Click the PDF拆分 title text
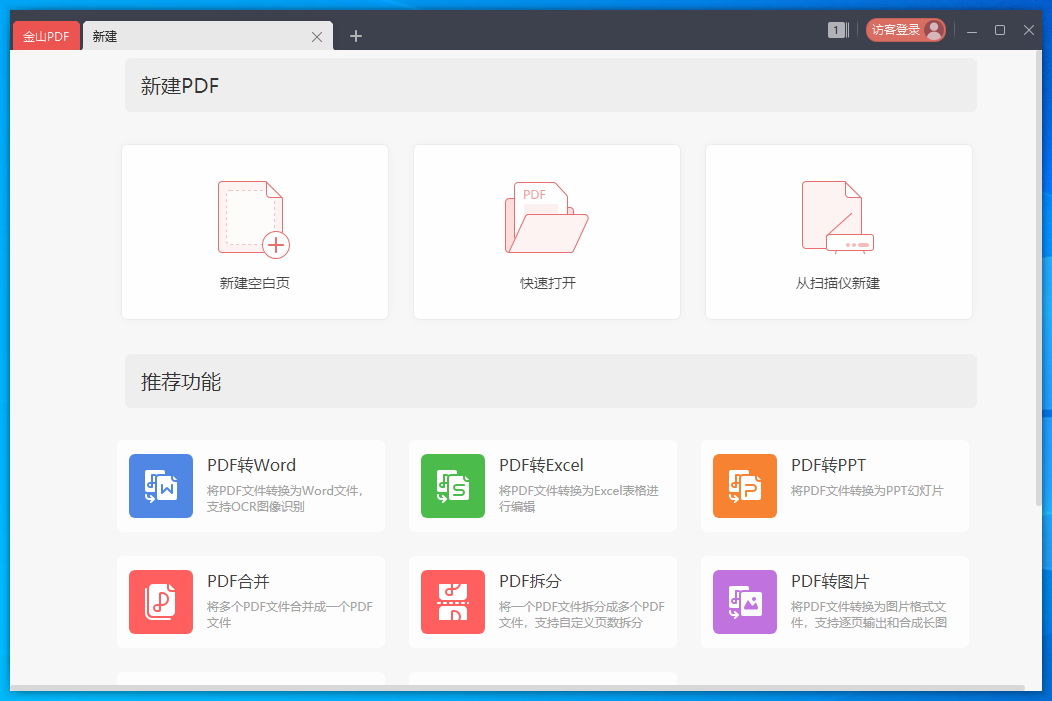Screen dimensions: 1052x701 pyautogui.click(x=530, y=581)
